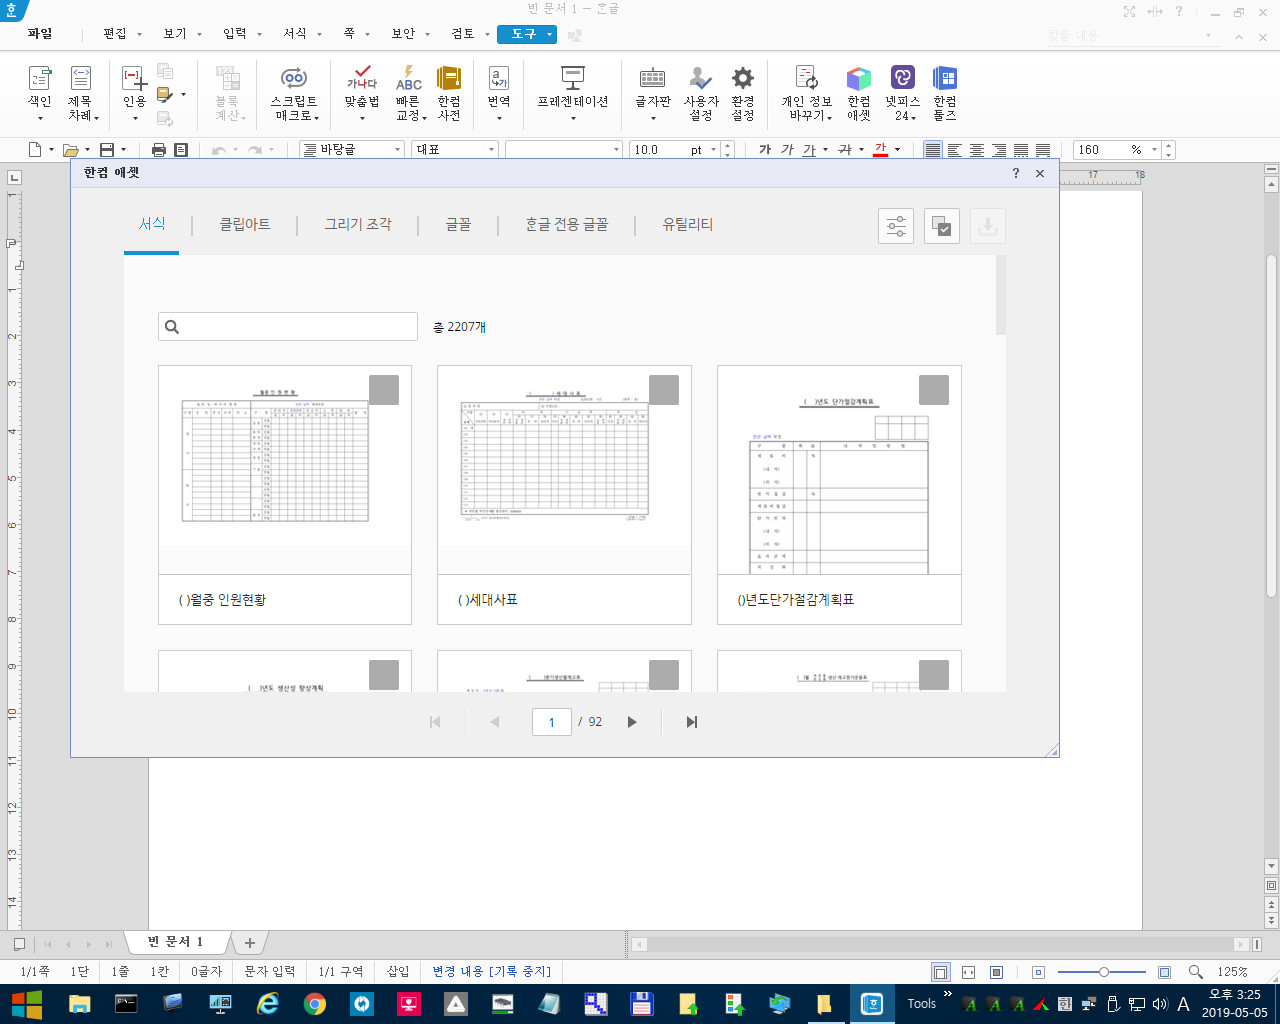
Task: Click 파일 menu button
Action: point(40,34)
